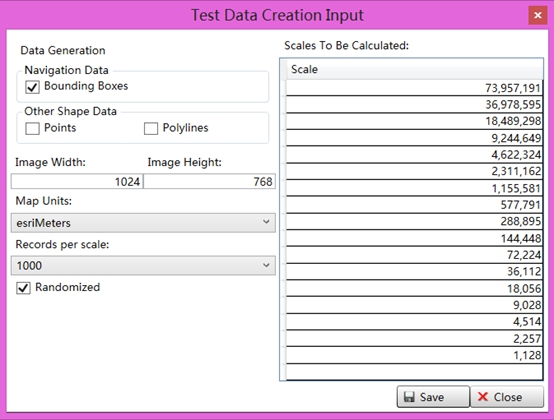Screen dimensions: 554x420
Task: Select the 1,128 scale row
Action: click(414, 355)
